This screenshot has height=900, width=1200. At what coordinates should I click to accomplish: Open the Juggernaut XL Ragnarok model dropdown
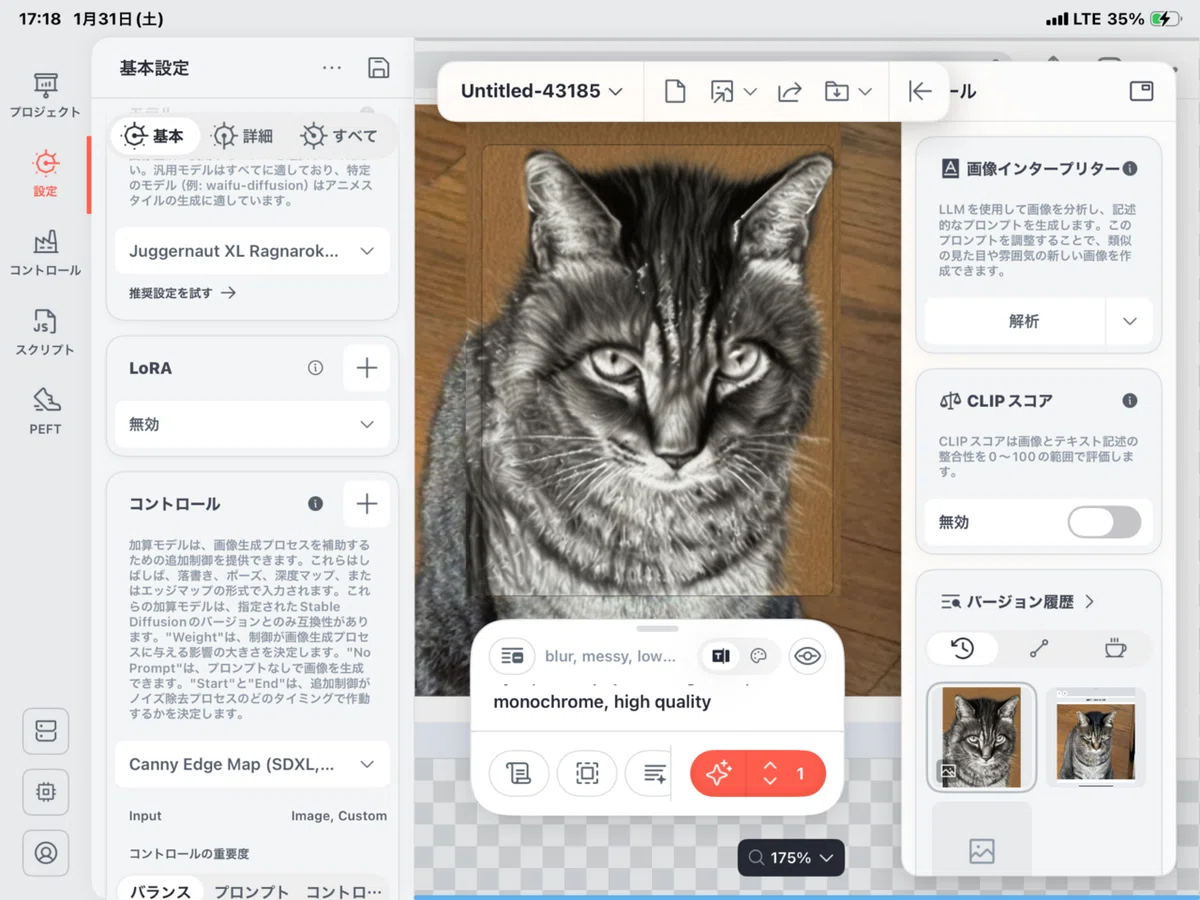[252, 251]
